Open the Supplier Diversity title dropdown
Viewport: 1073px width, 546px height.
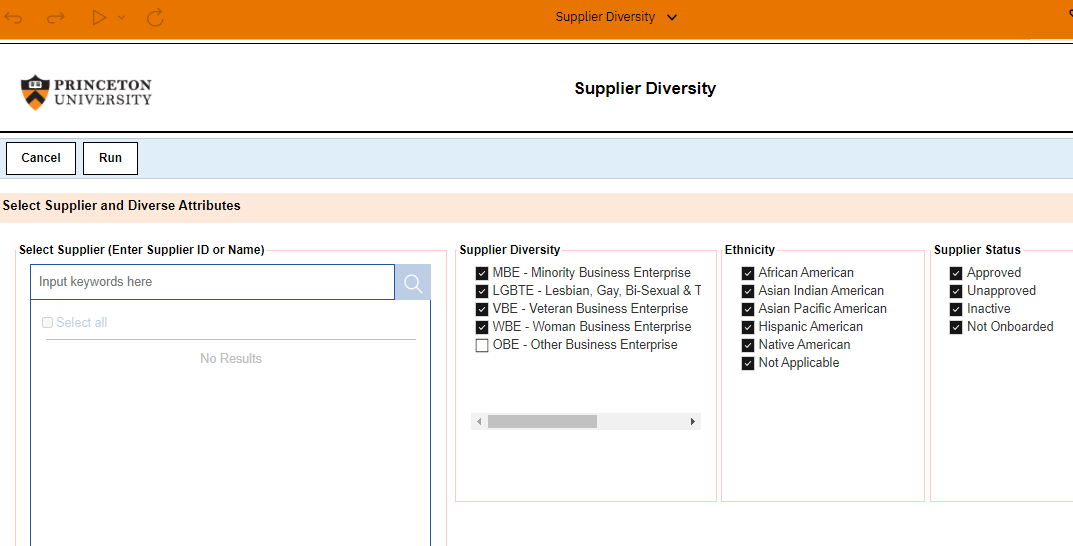click(x=672, y=17)
